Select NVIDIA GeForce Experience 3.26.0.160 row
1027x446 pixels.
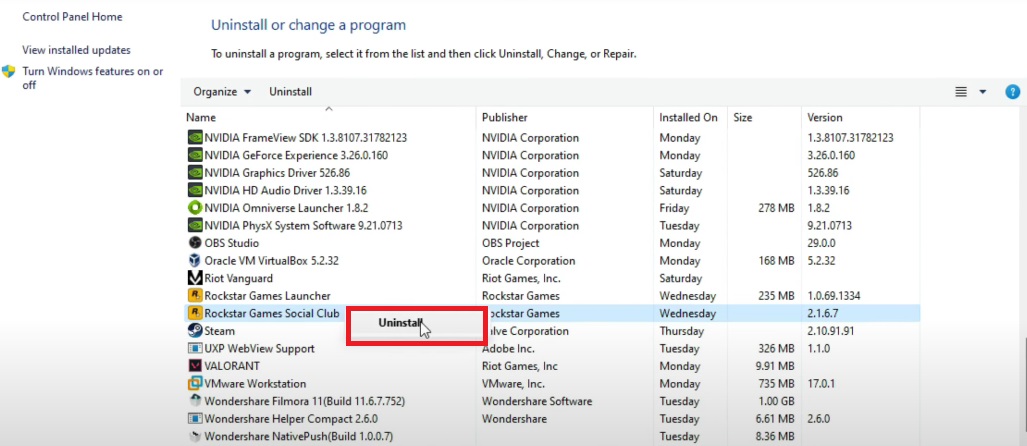(x=296, y=156)
